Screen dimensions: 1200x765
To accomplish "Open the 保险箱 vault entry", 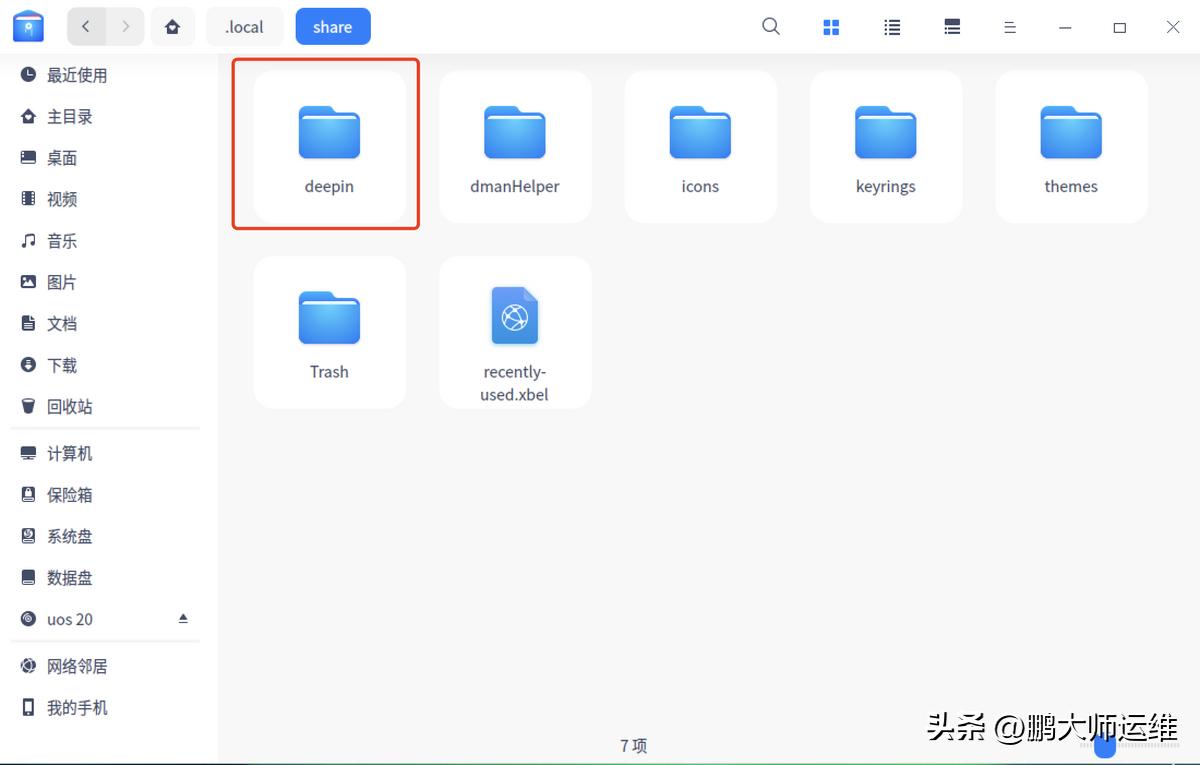I will click(x=68, y=494).
